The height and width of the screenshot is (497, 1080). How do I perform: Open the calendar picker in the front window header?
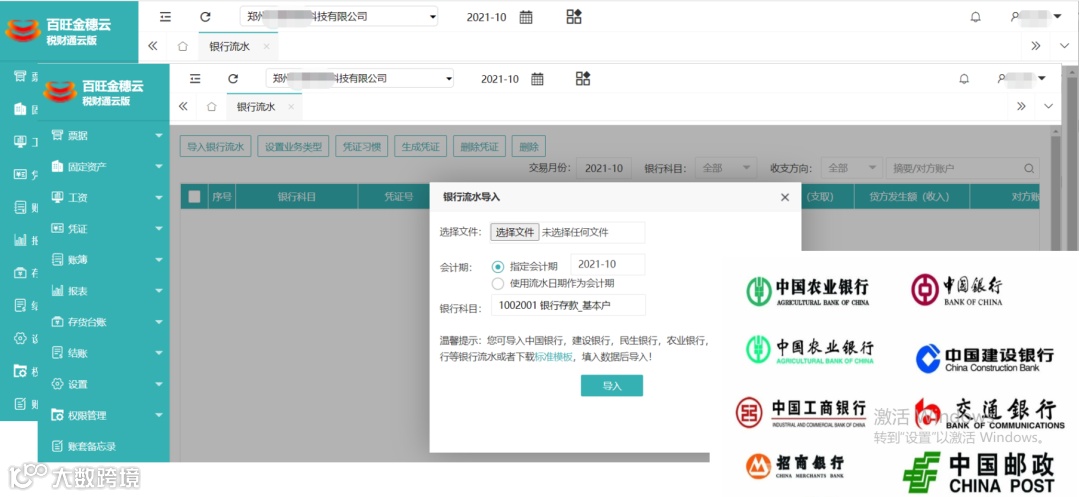(x=537, y=79)
